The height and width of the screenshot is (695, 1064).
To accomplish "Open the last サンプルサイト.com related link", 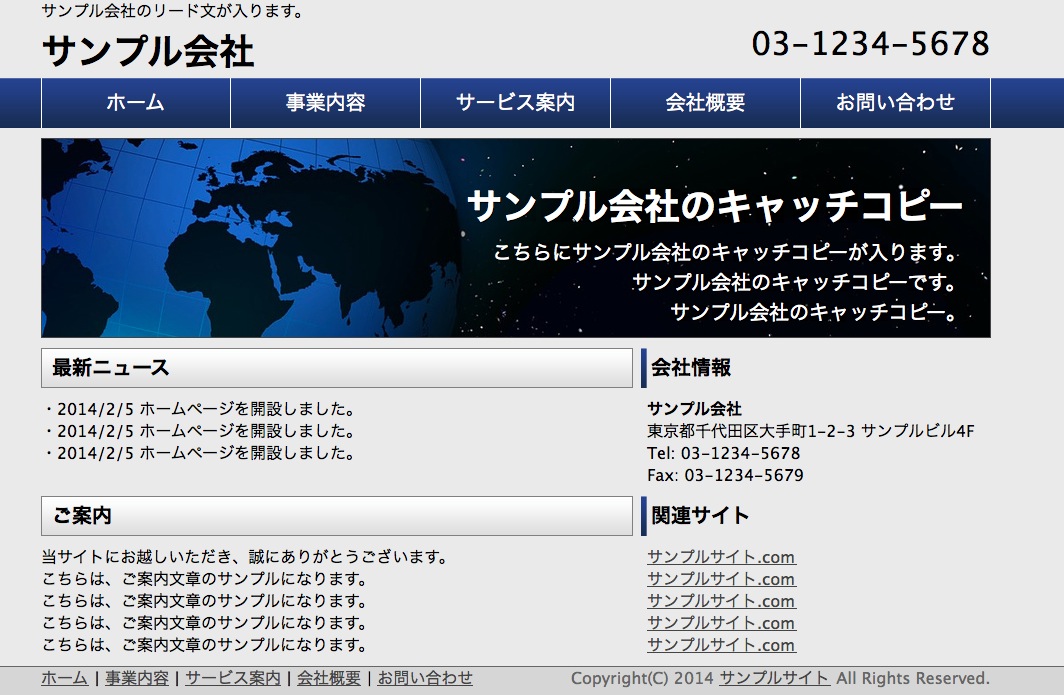I will coord(721,645).
